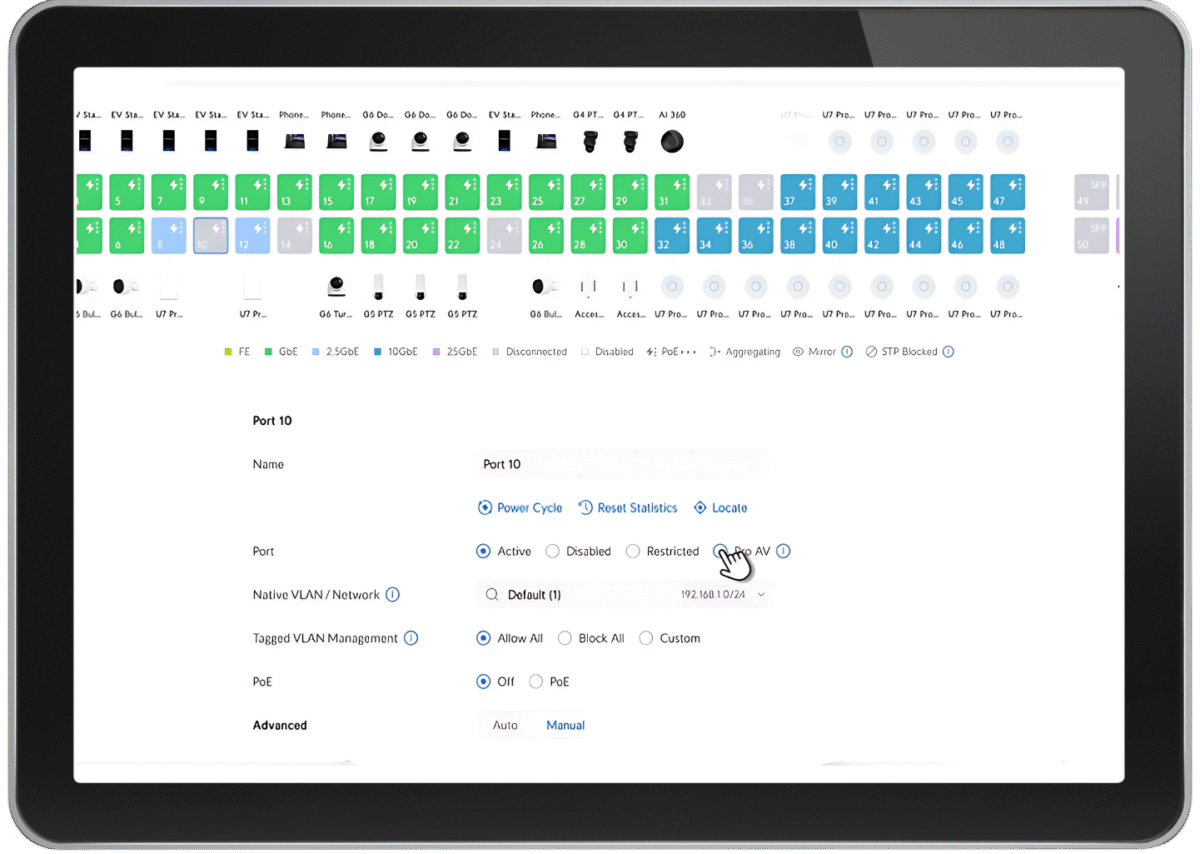Select green port 31 in the switch panel
The width and height of the screenshot is (1200, 854).
[x=671, y=192]
